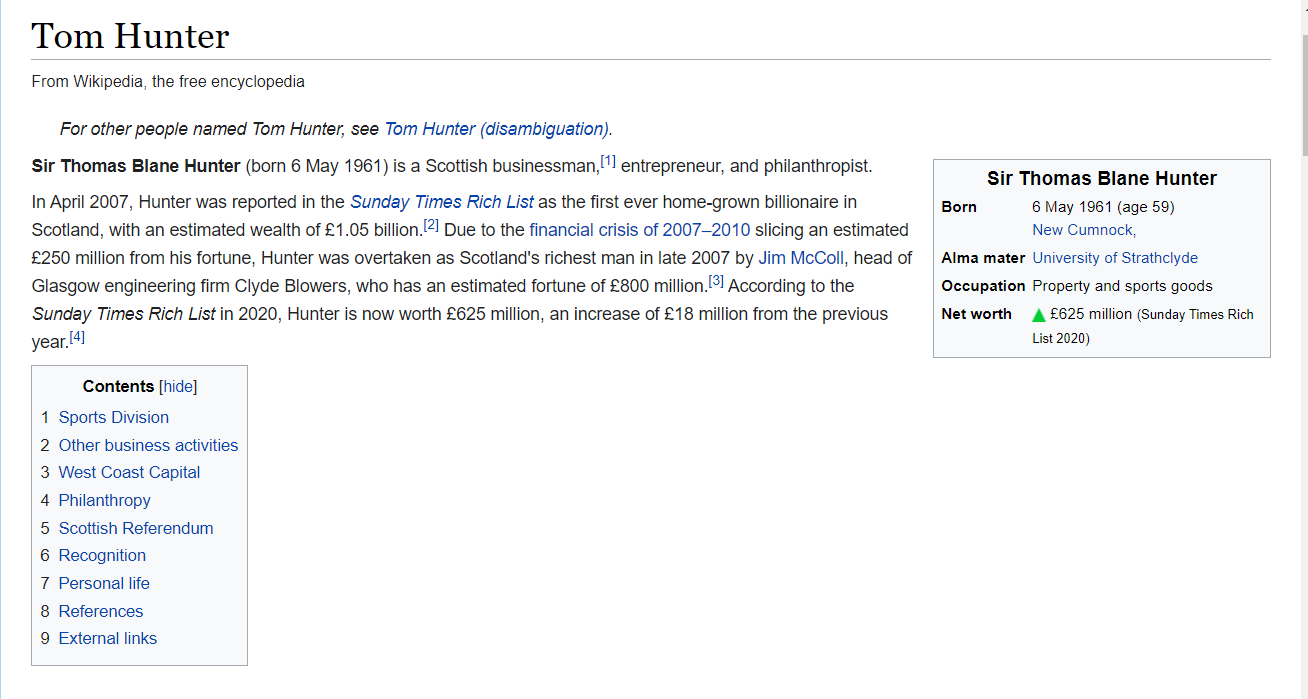Open the Sunday Times Rich List link

click(x=441, y=202)
